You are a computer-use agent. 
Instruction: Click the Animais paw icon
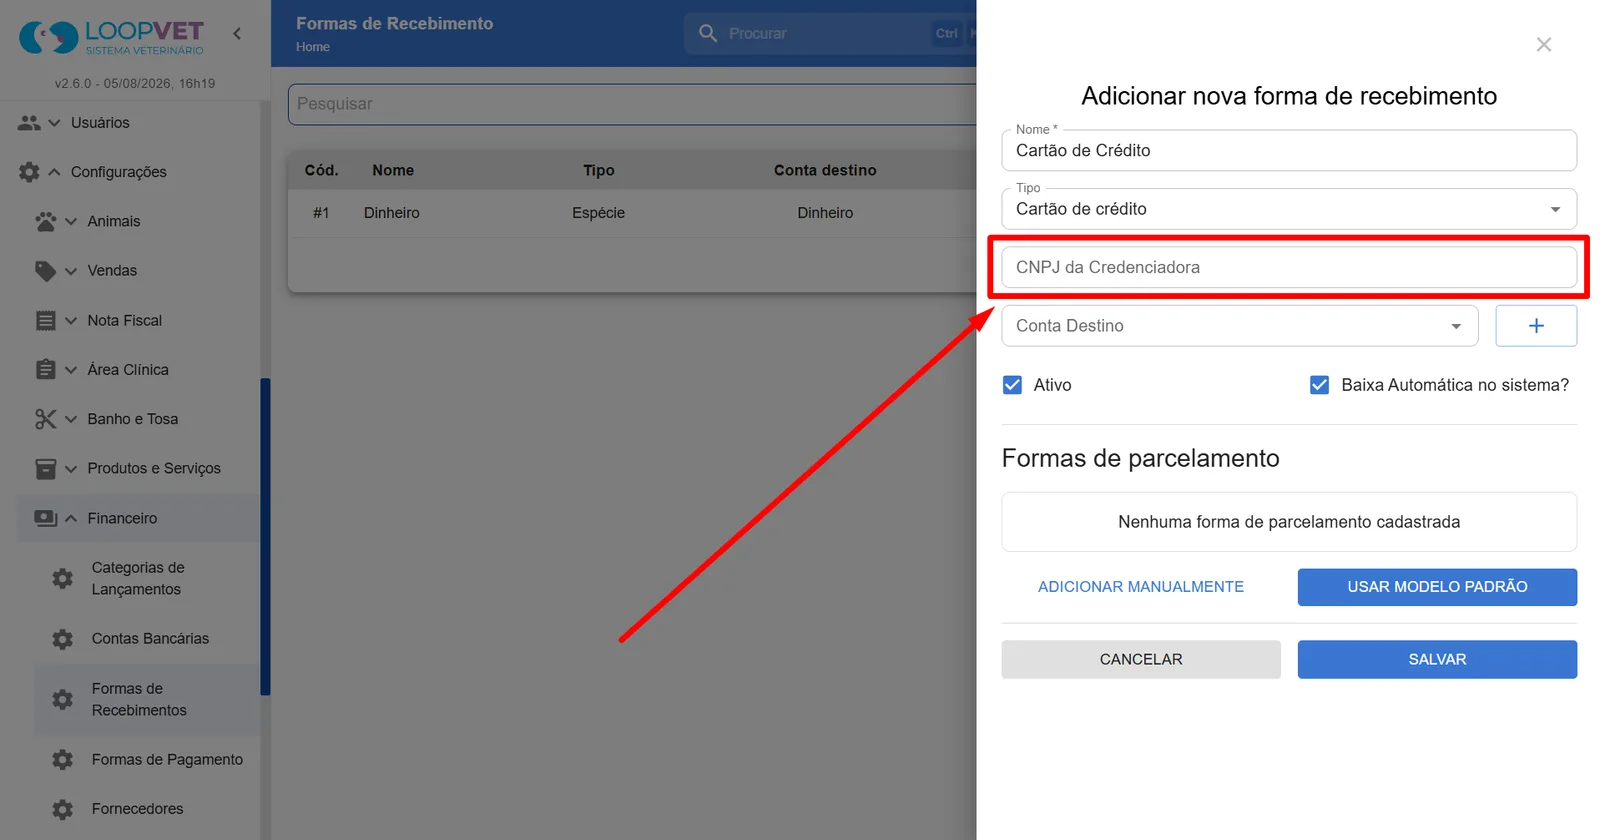tap(46, 221)
